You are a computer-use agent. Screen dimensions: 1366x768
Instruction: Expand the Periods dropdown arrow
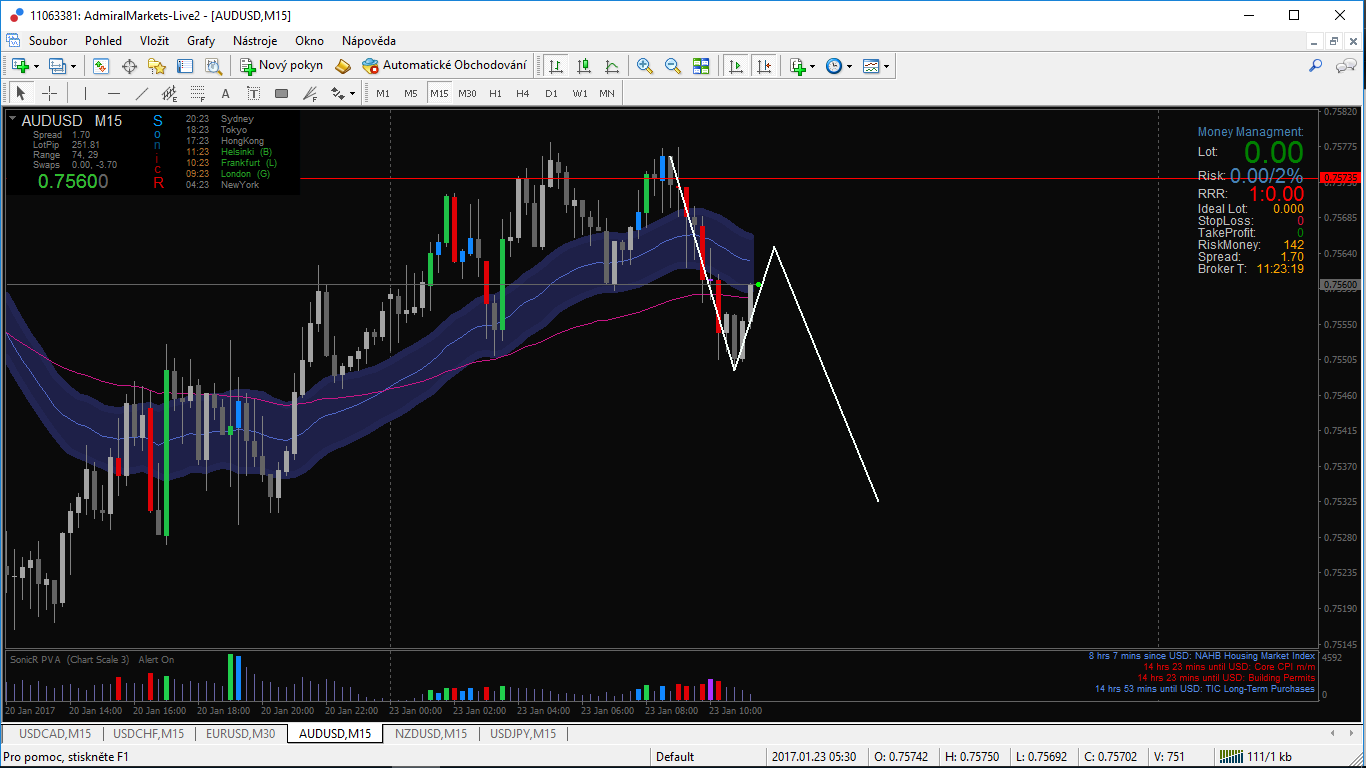[849, 66]
